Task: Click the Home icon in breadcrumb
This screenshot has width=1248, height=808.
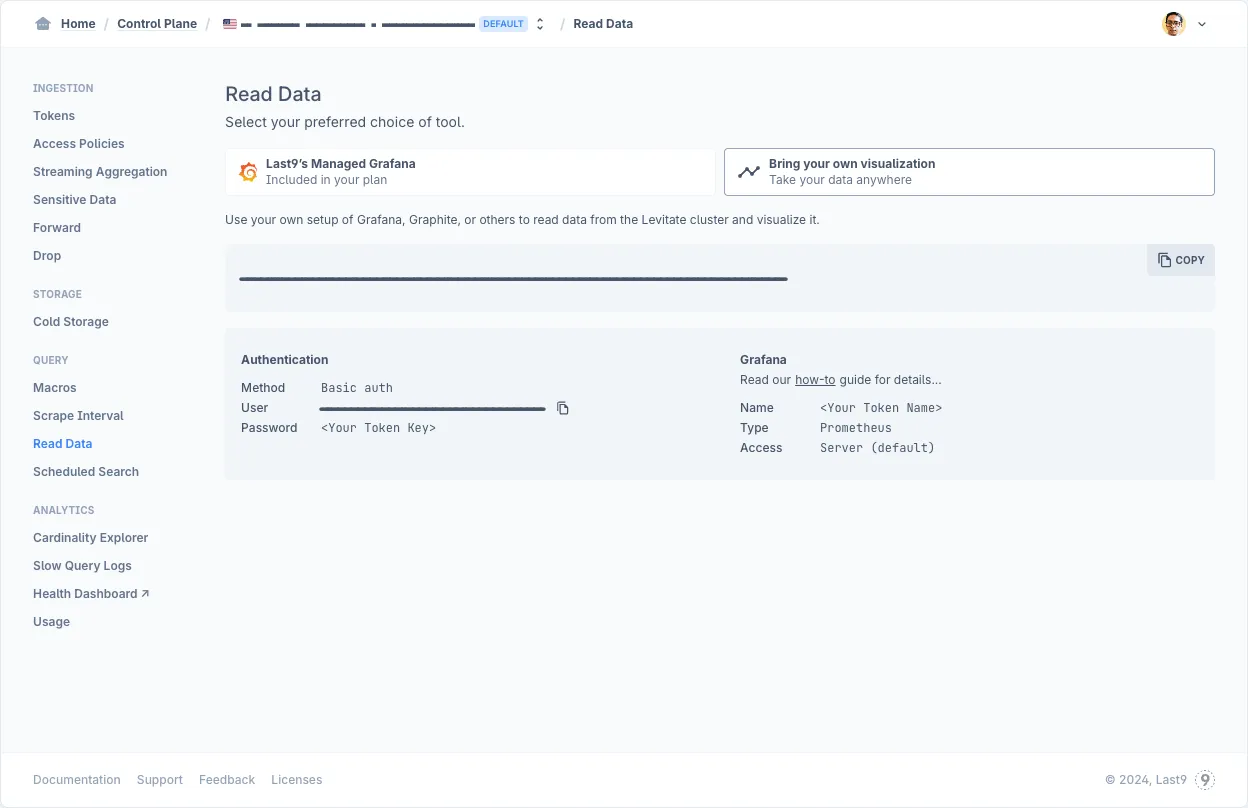Action: coord(43,24)
